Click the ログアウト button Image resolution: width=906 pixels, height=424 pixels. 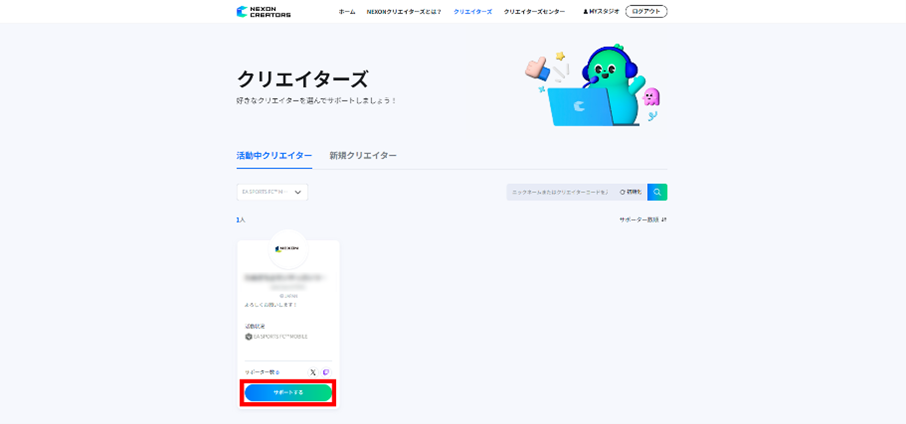[x=646, y=12]
